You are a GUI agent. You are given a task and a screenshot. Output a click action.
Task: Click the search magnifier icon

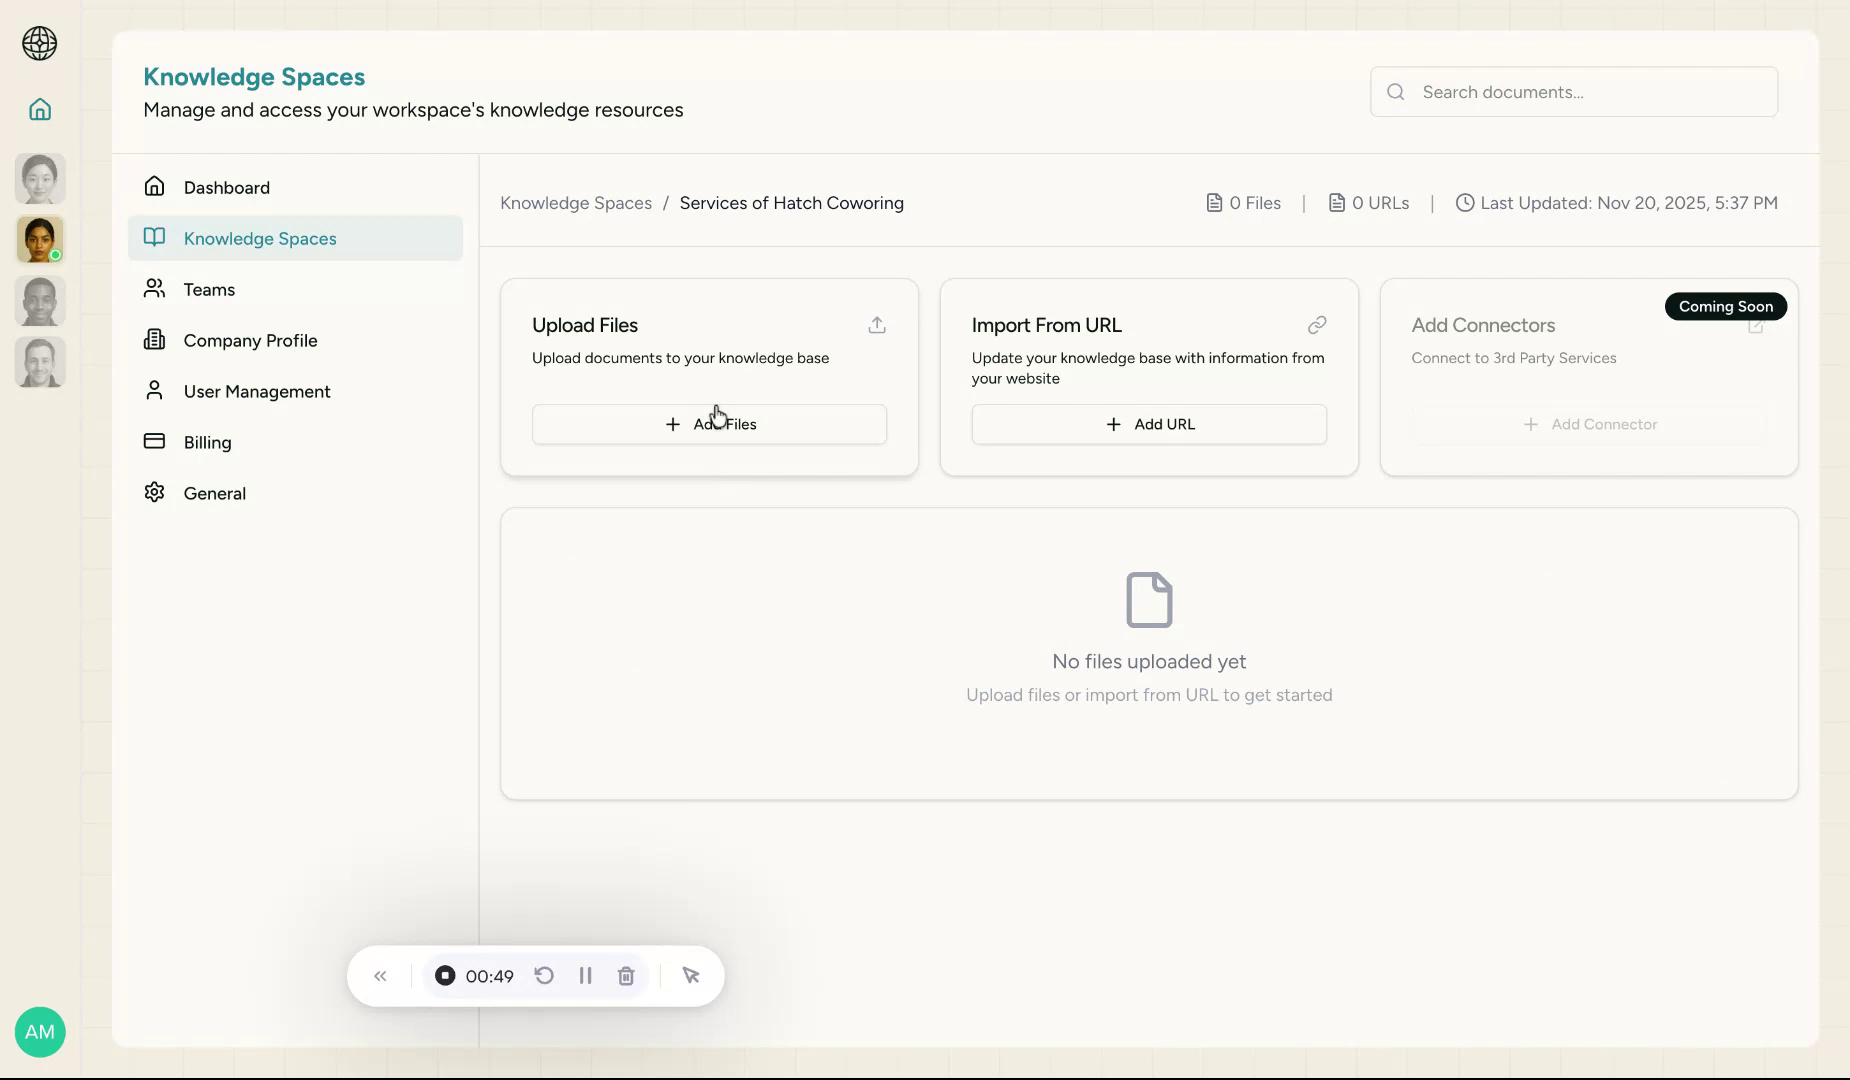(1395, 92)
